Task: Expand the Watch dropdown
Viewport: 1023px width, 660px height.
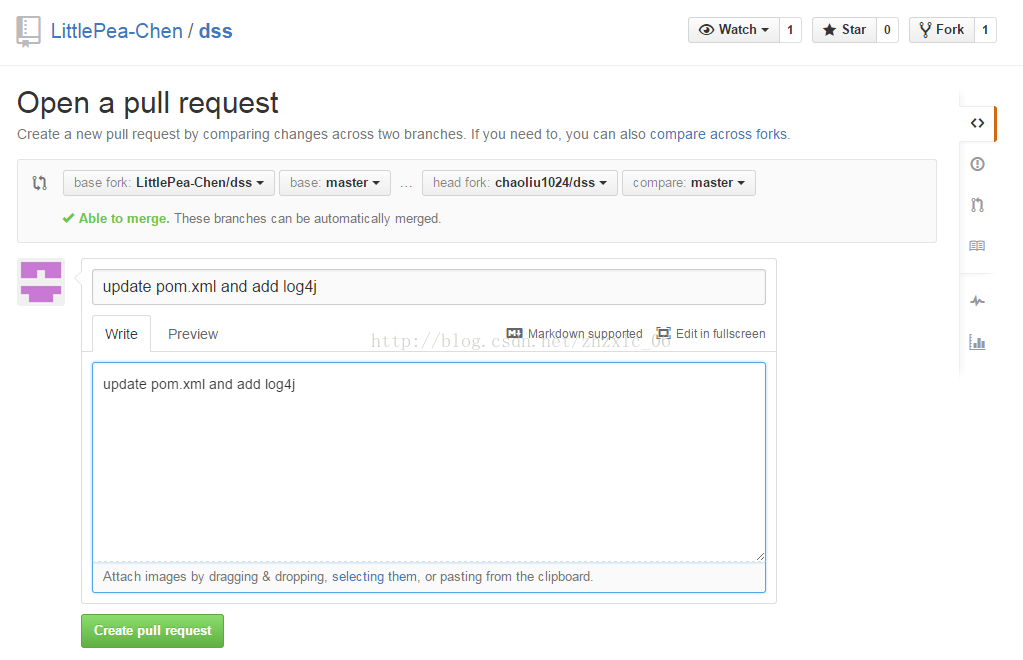Action: pyautogui.click(x=733, y=30)
